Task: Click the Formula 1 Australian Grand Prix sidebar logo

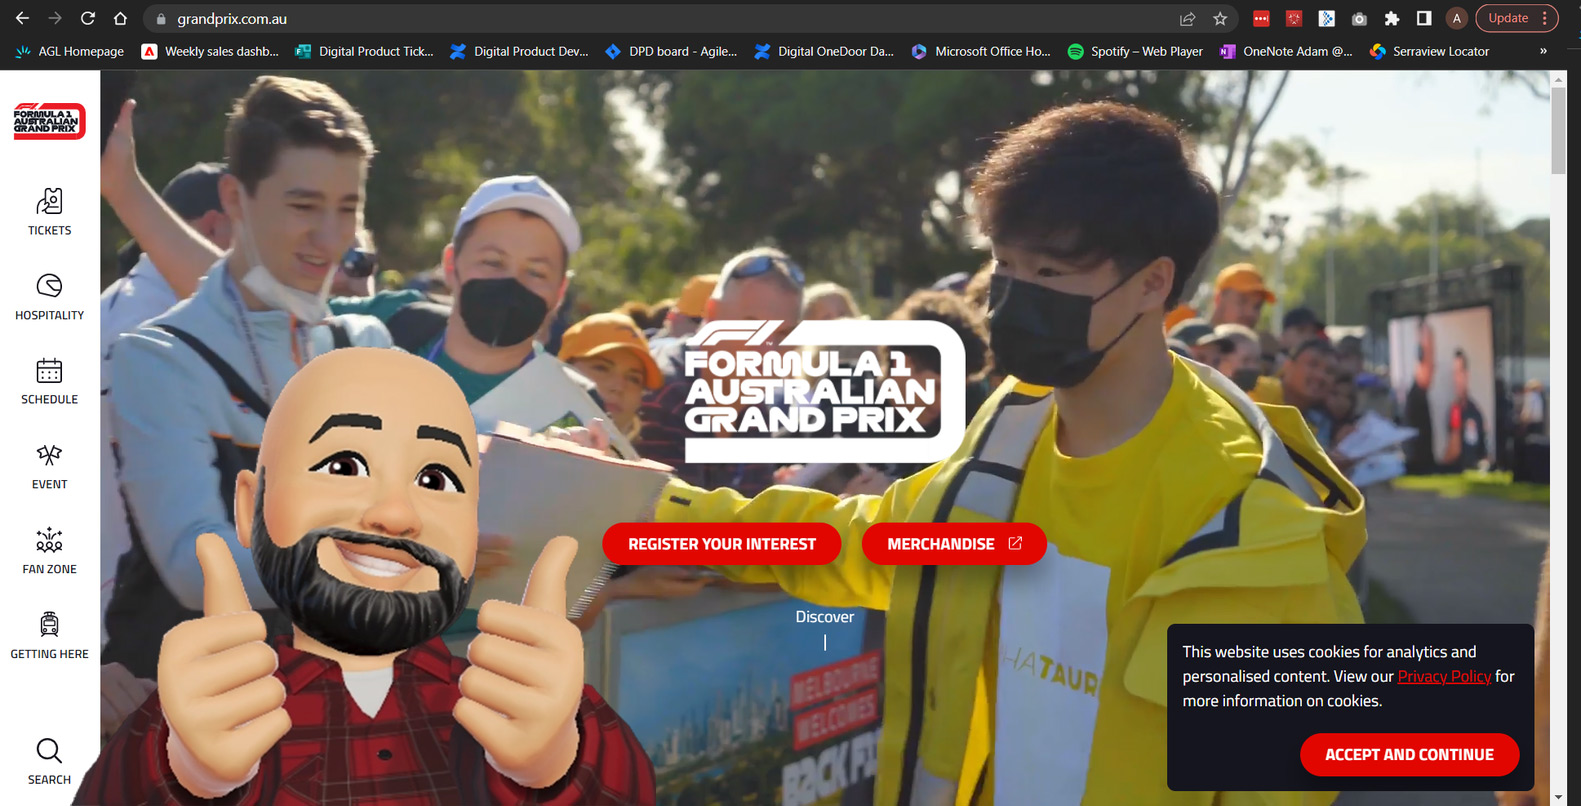Action: pyautogui.click(x=49, y=121)
